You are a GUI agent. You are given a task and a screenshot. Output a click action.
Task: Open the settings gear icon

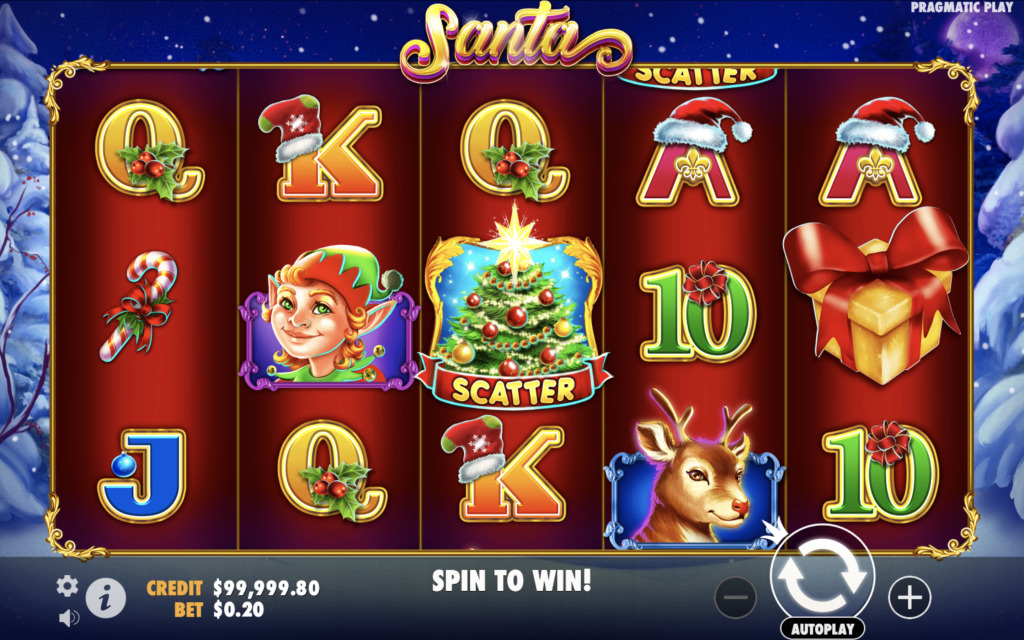point(67,586)
